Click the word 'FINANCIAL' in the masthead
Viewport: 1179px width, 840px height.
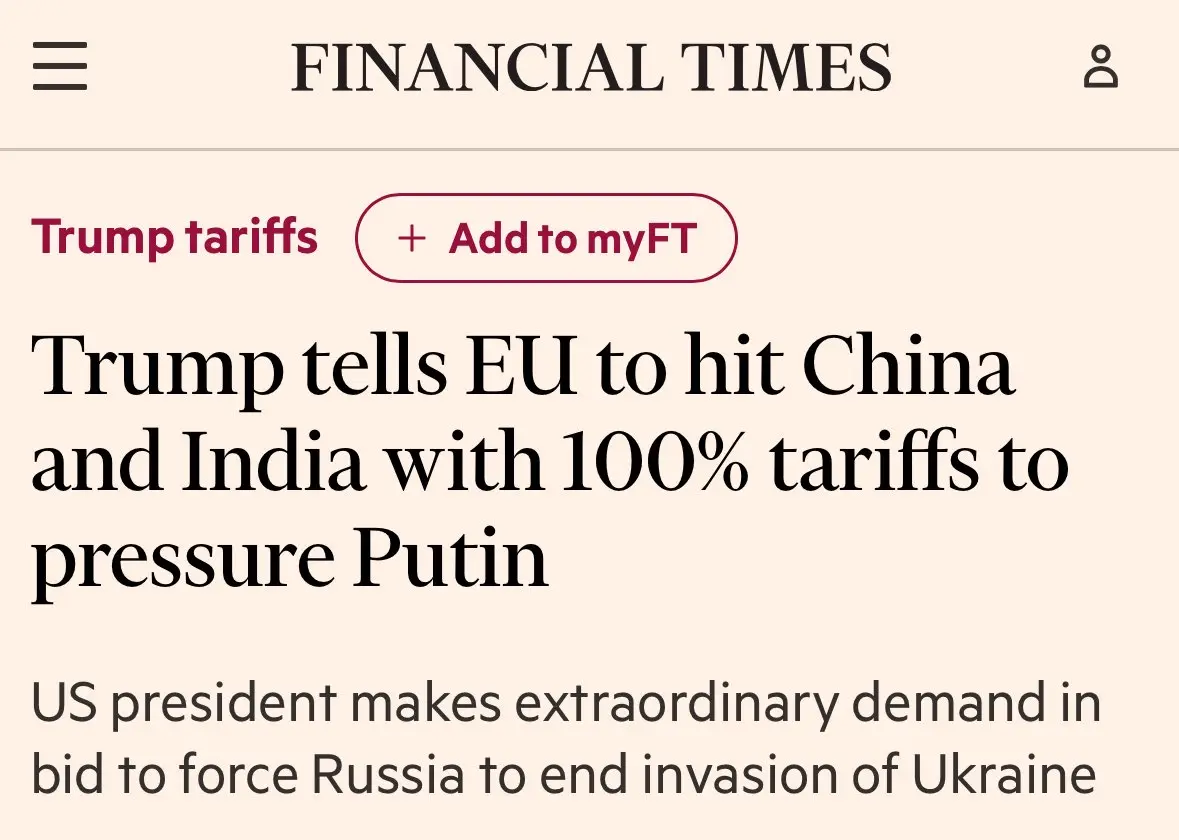pyautogui.click(x=477, y=67)
